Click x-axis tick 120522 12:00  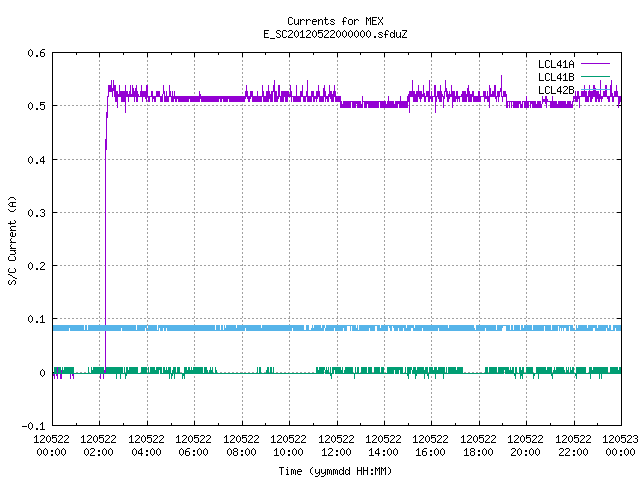[x=336, y=445]
